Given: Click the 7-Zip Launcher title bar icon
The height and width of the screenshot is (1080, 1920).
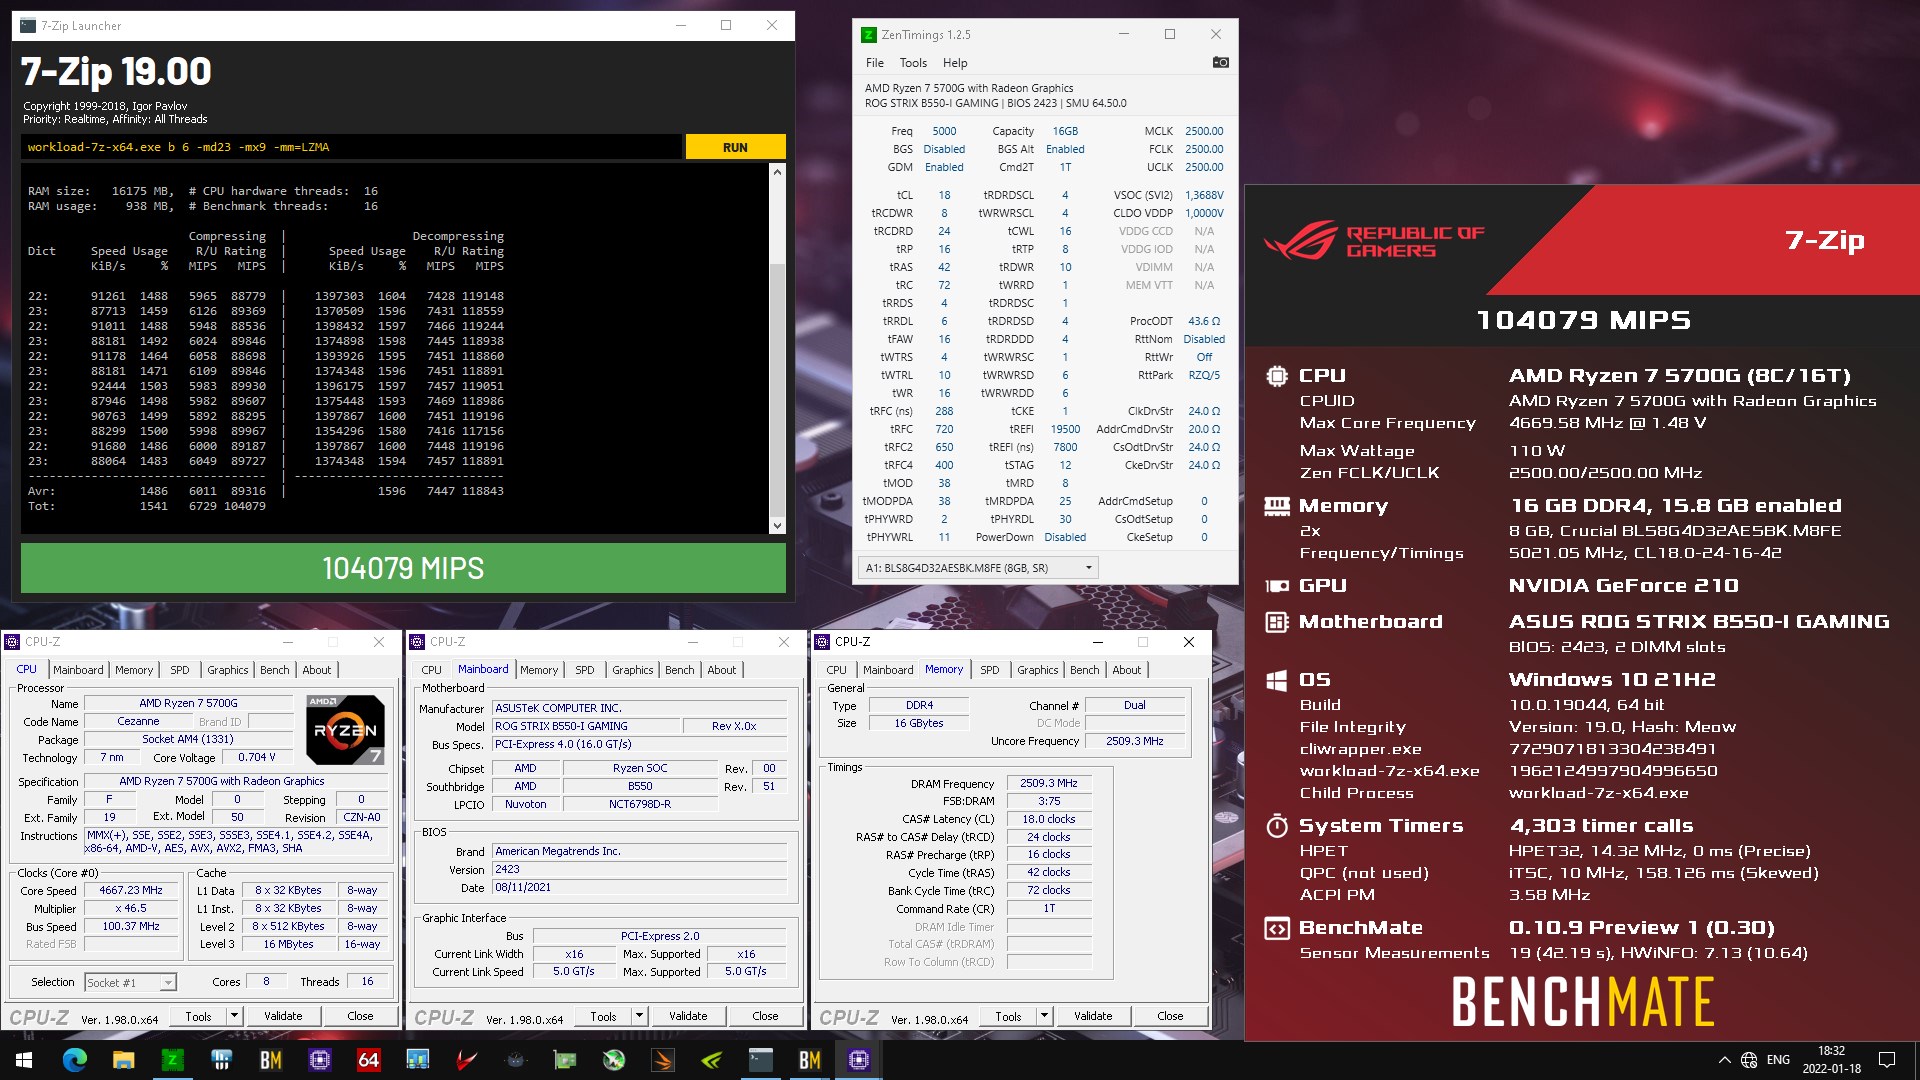Looking at the screenshot, I should coord(28,26).
